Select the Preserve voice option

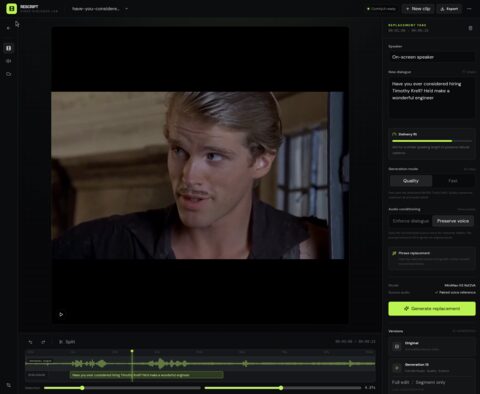(453, 221)
